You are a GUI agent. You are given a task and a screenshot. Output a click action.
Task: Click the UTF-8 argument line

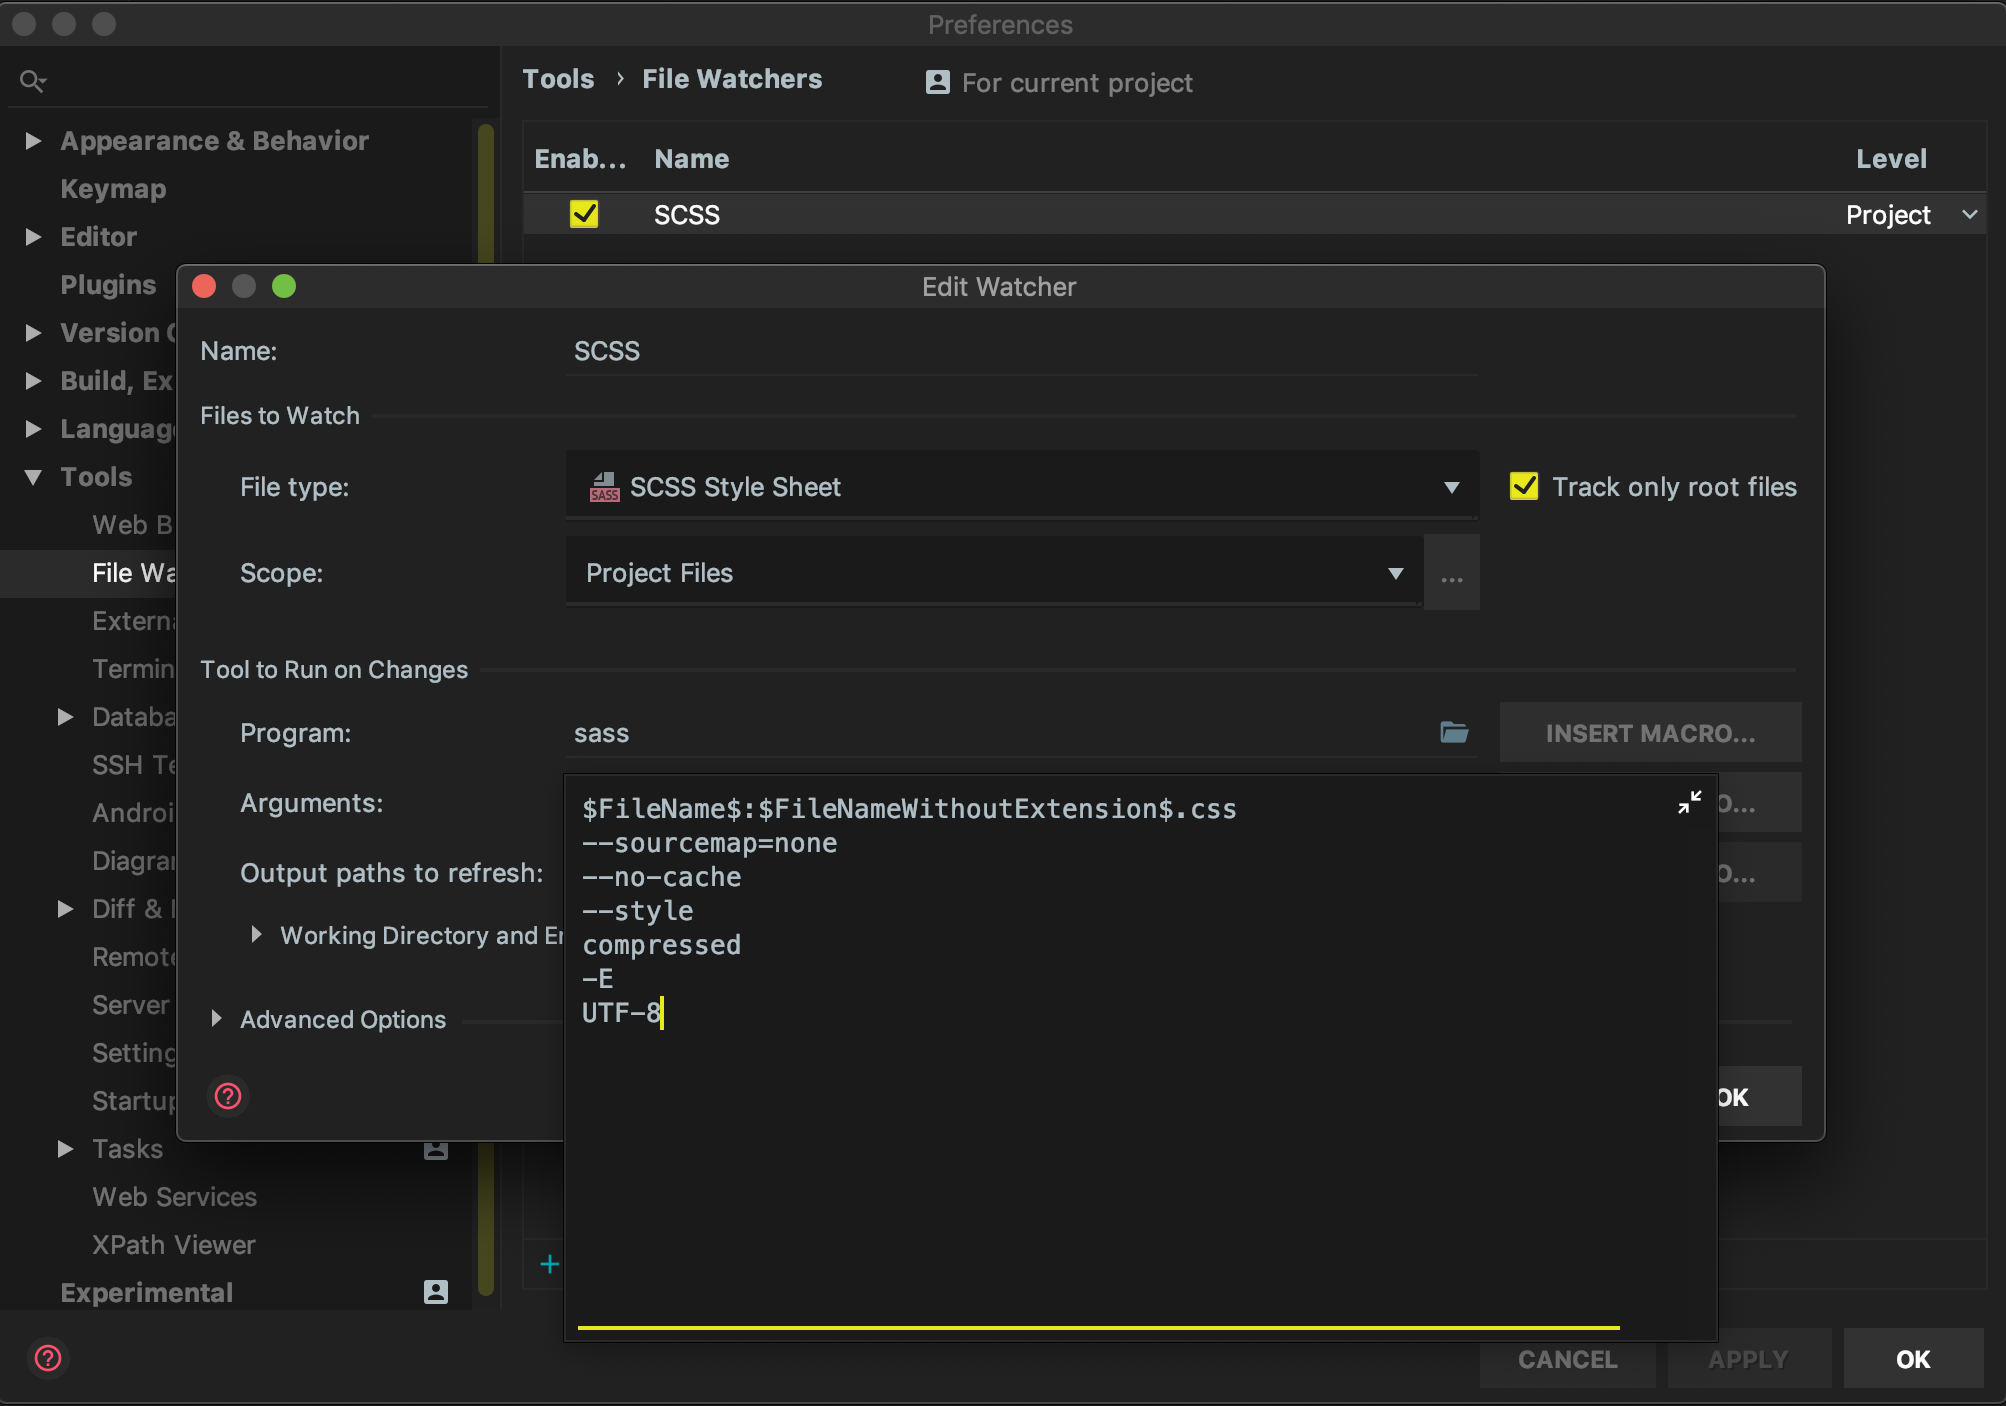[621, 1013]
